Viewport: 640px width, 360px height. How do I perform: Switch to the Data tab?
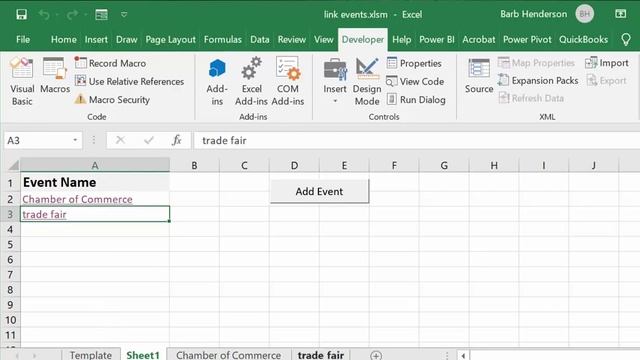point(260,40)
